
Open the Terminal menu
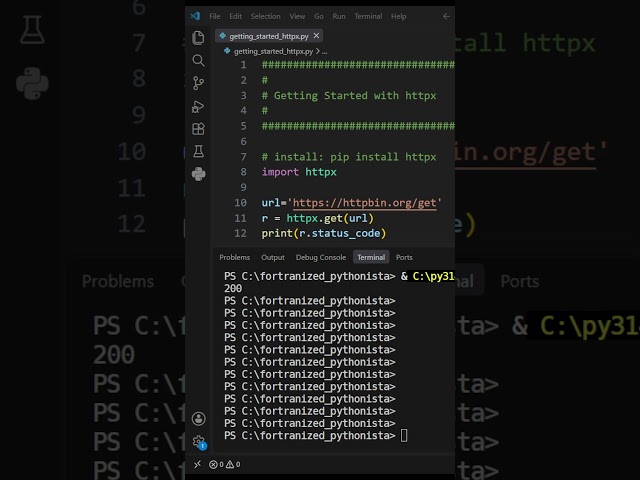click(x=368, y=16)
